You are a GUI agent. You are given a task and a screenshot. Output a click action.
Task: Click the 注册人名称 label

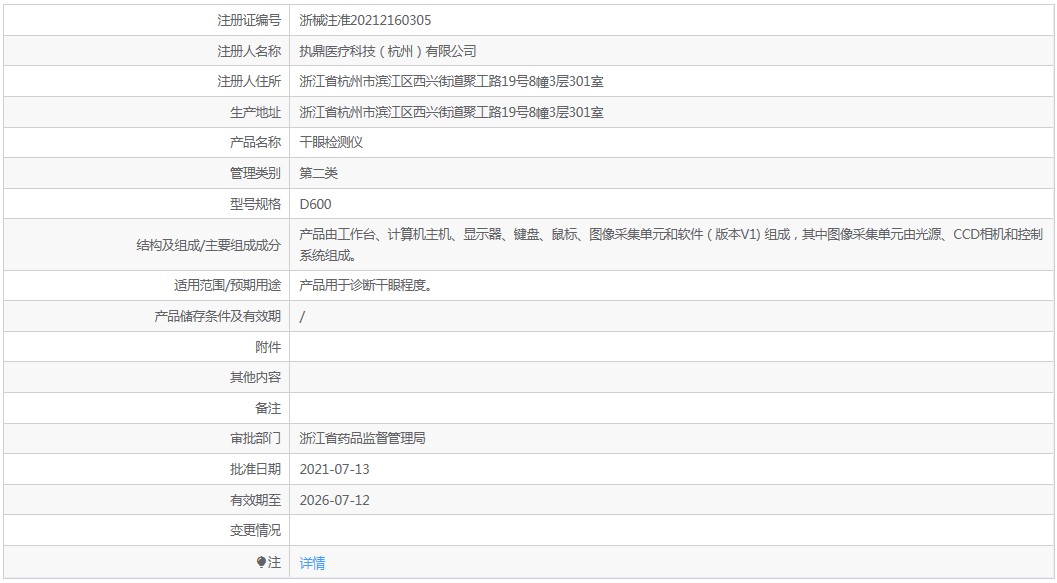(x=249, y=51)
